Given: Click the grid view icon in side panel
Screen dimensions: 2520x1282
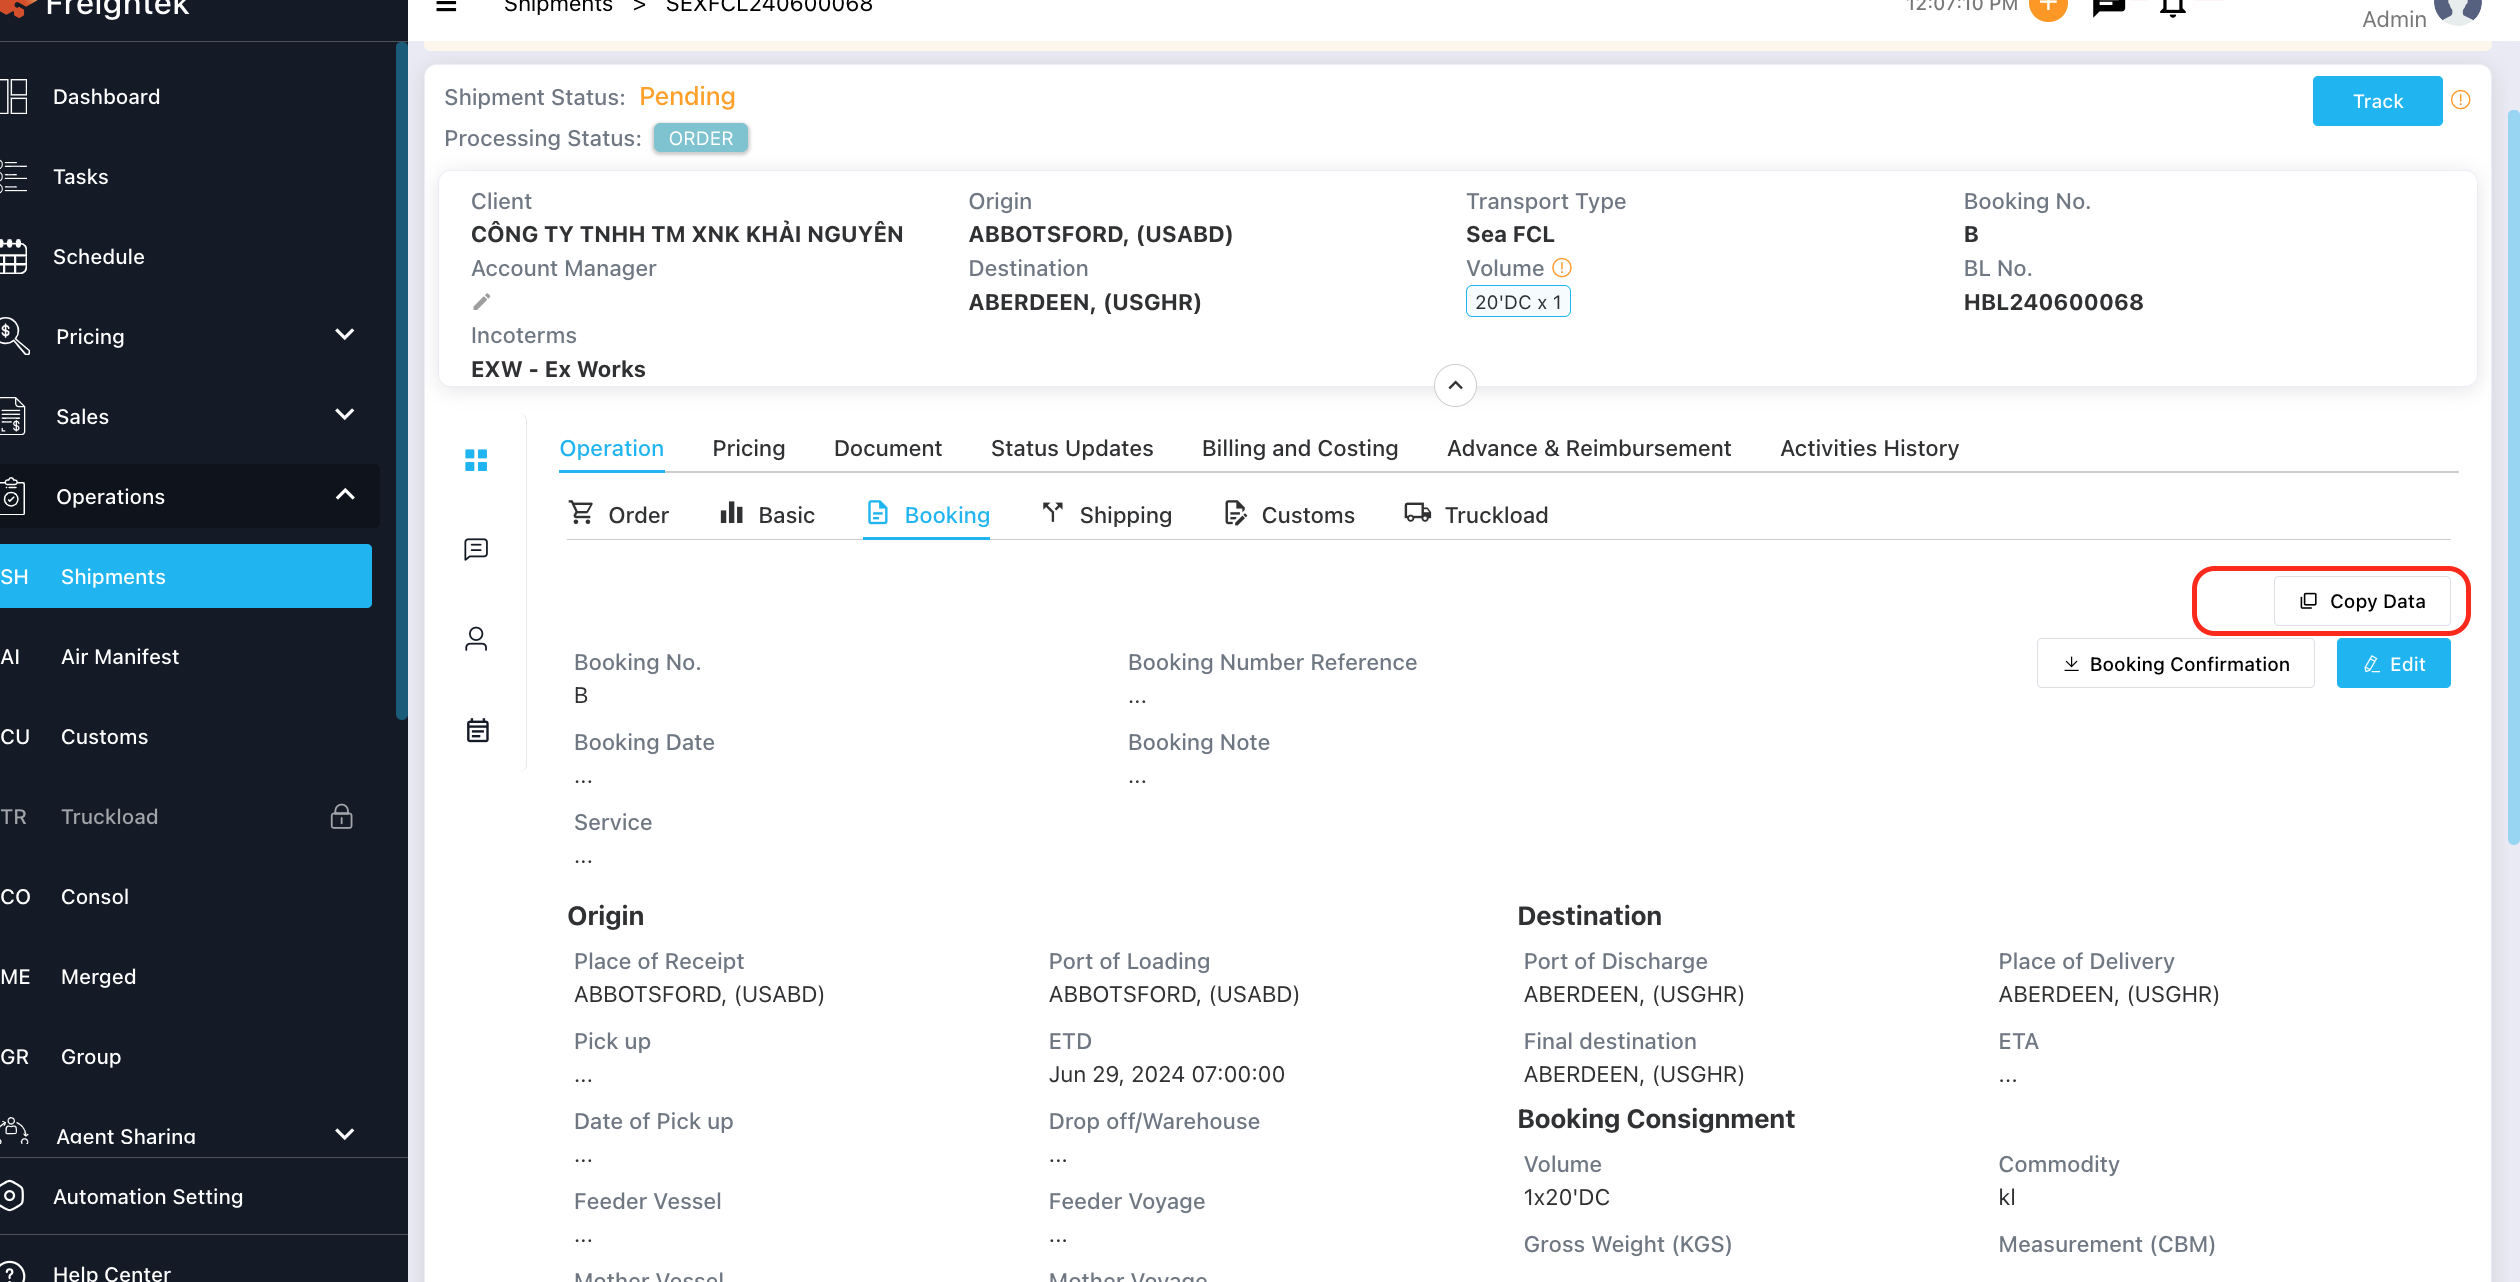Looking at the screenshot, I should (476, 460).
